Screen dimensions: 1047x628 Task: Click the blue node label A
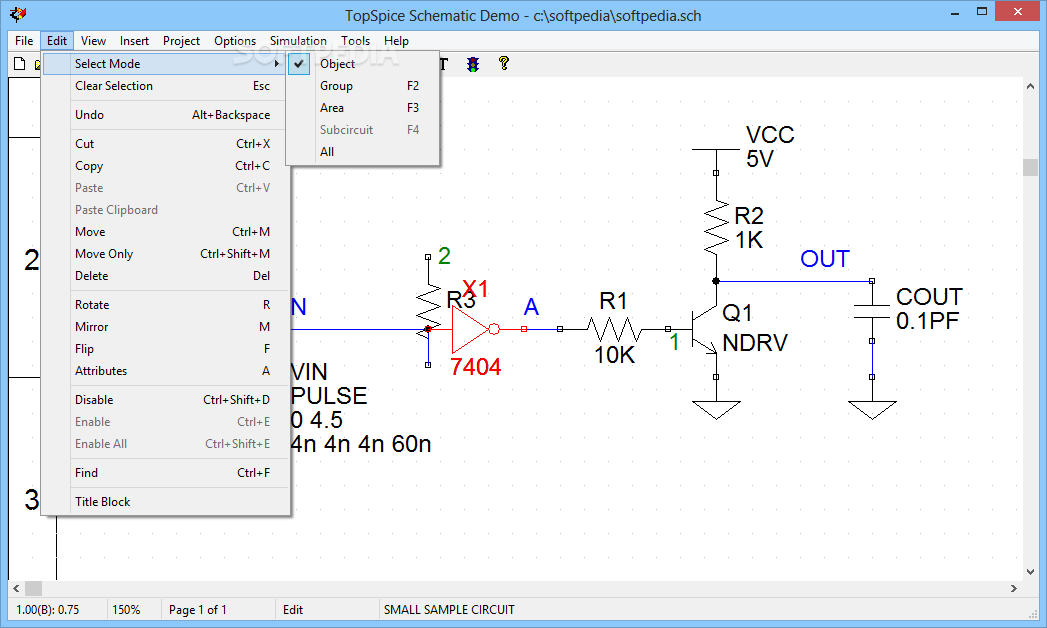point(531,307)
